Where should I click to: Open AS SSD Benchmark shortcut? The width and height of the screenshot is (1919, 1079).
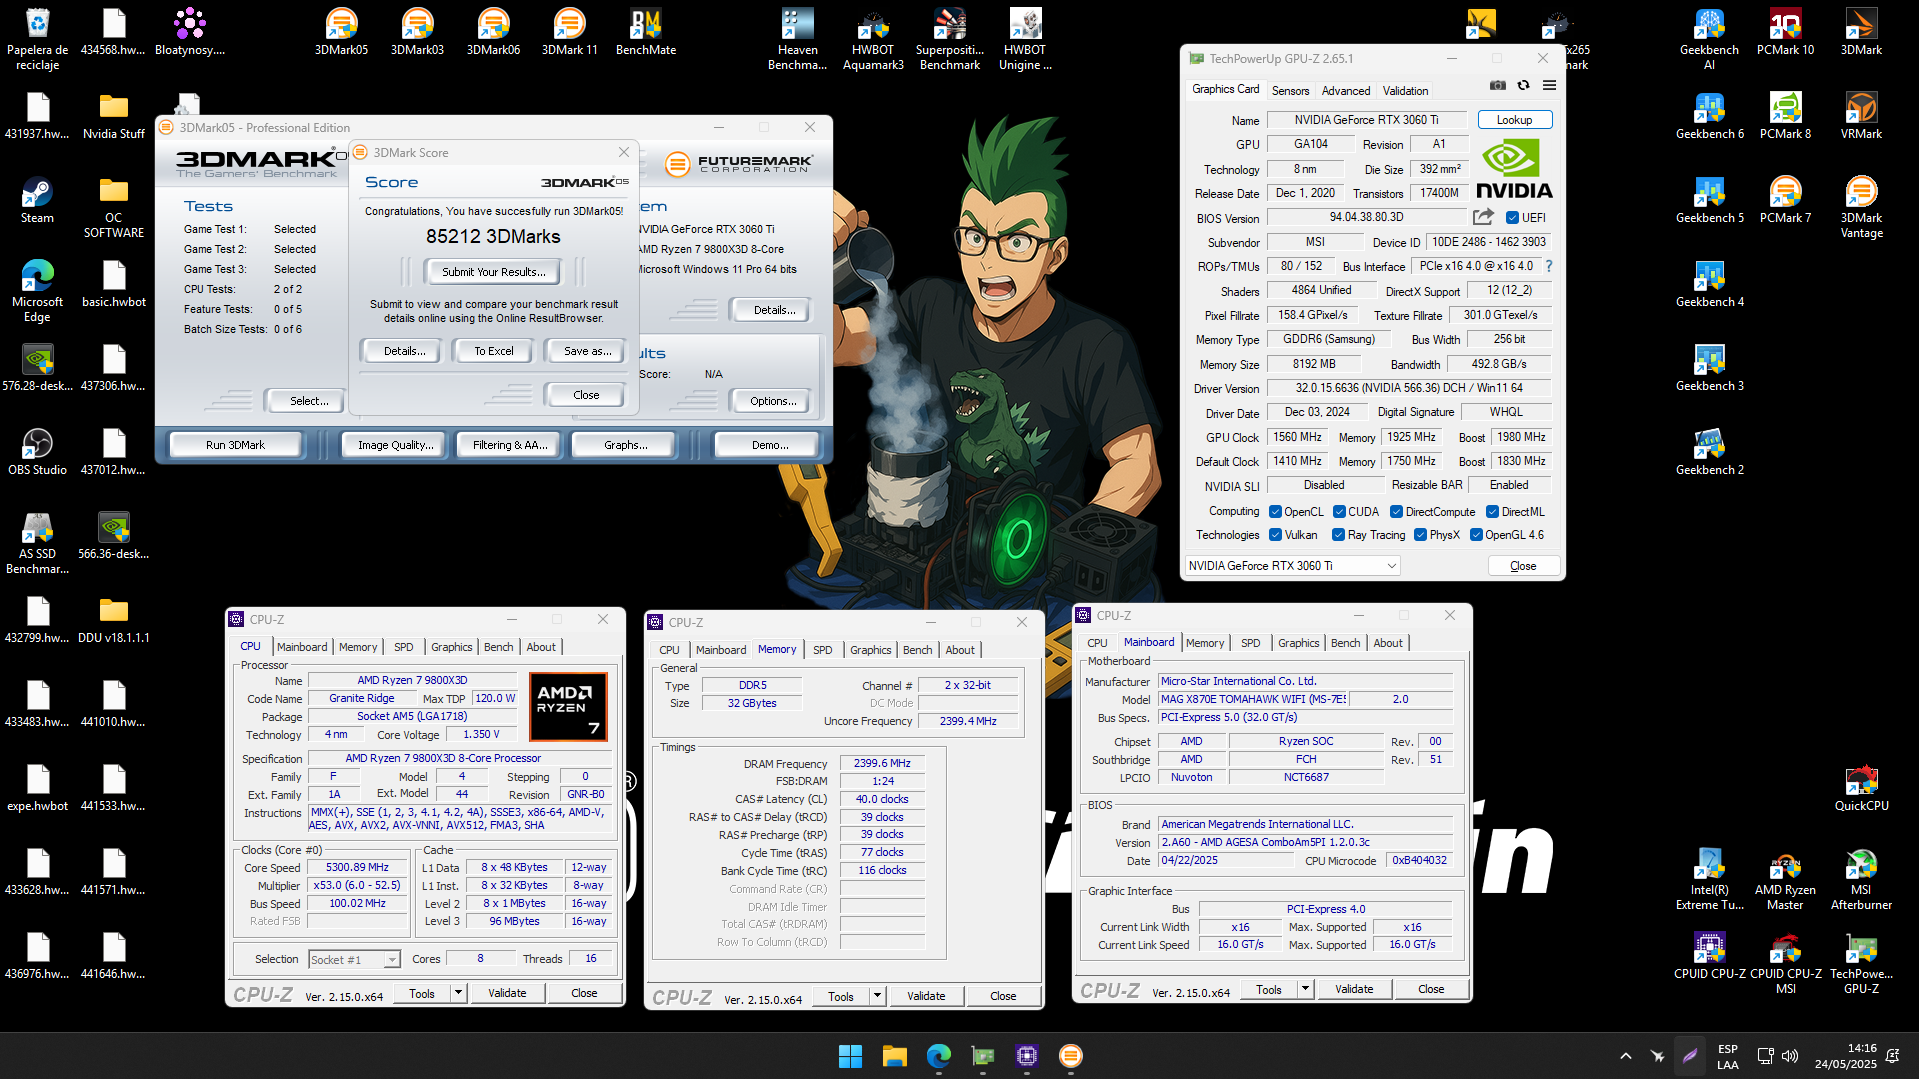point(37,543)
